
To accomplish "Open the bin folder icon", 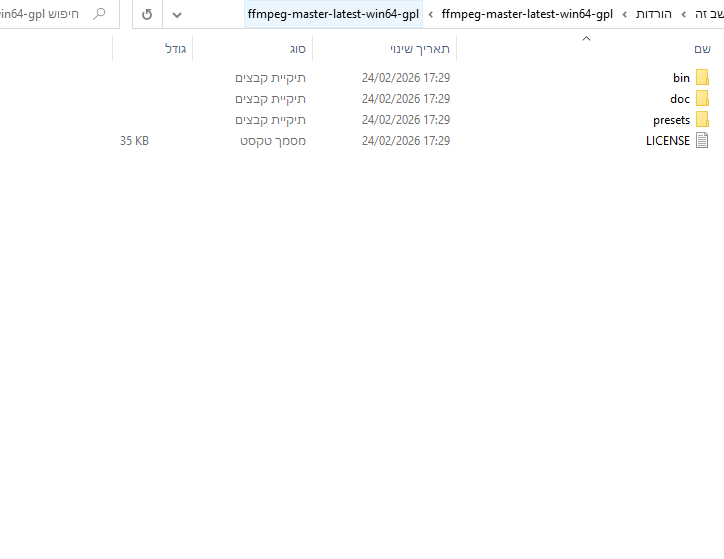I will click(x=702, y=78).
